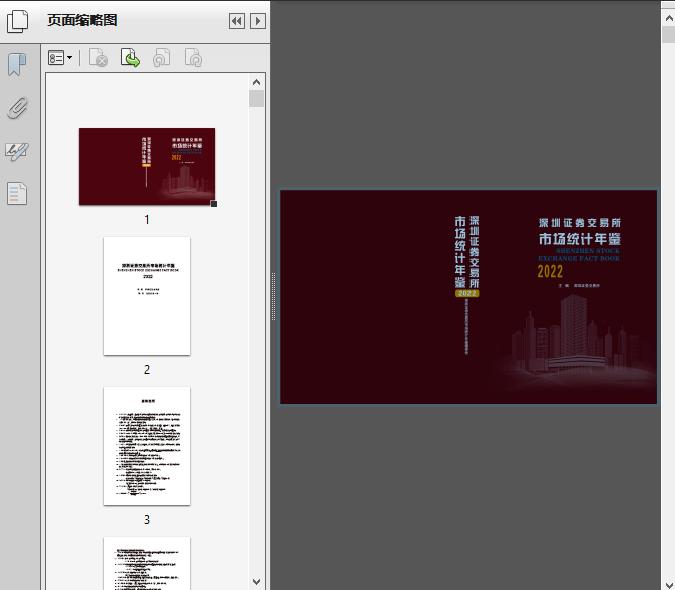
Task: Select page 3 thumbnail
Action: 147,446
